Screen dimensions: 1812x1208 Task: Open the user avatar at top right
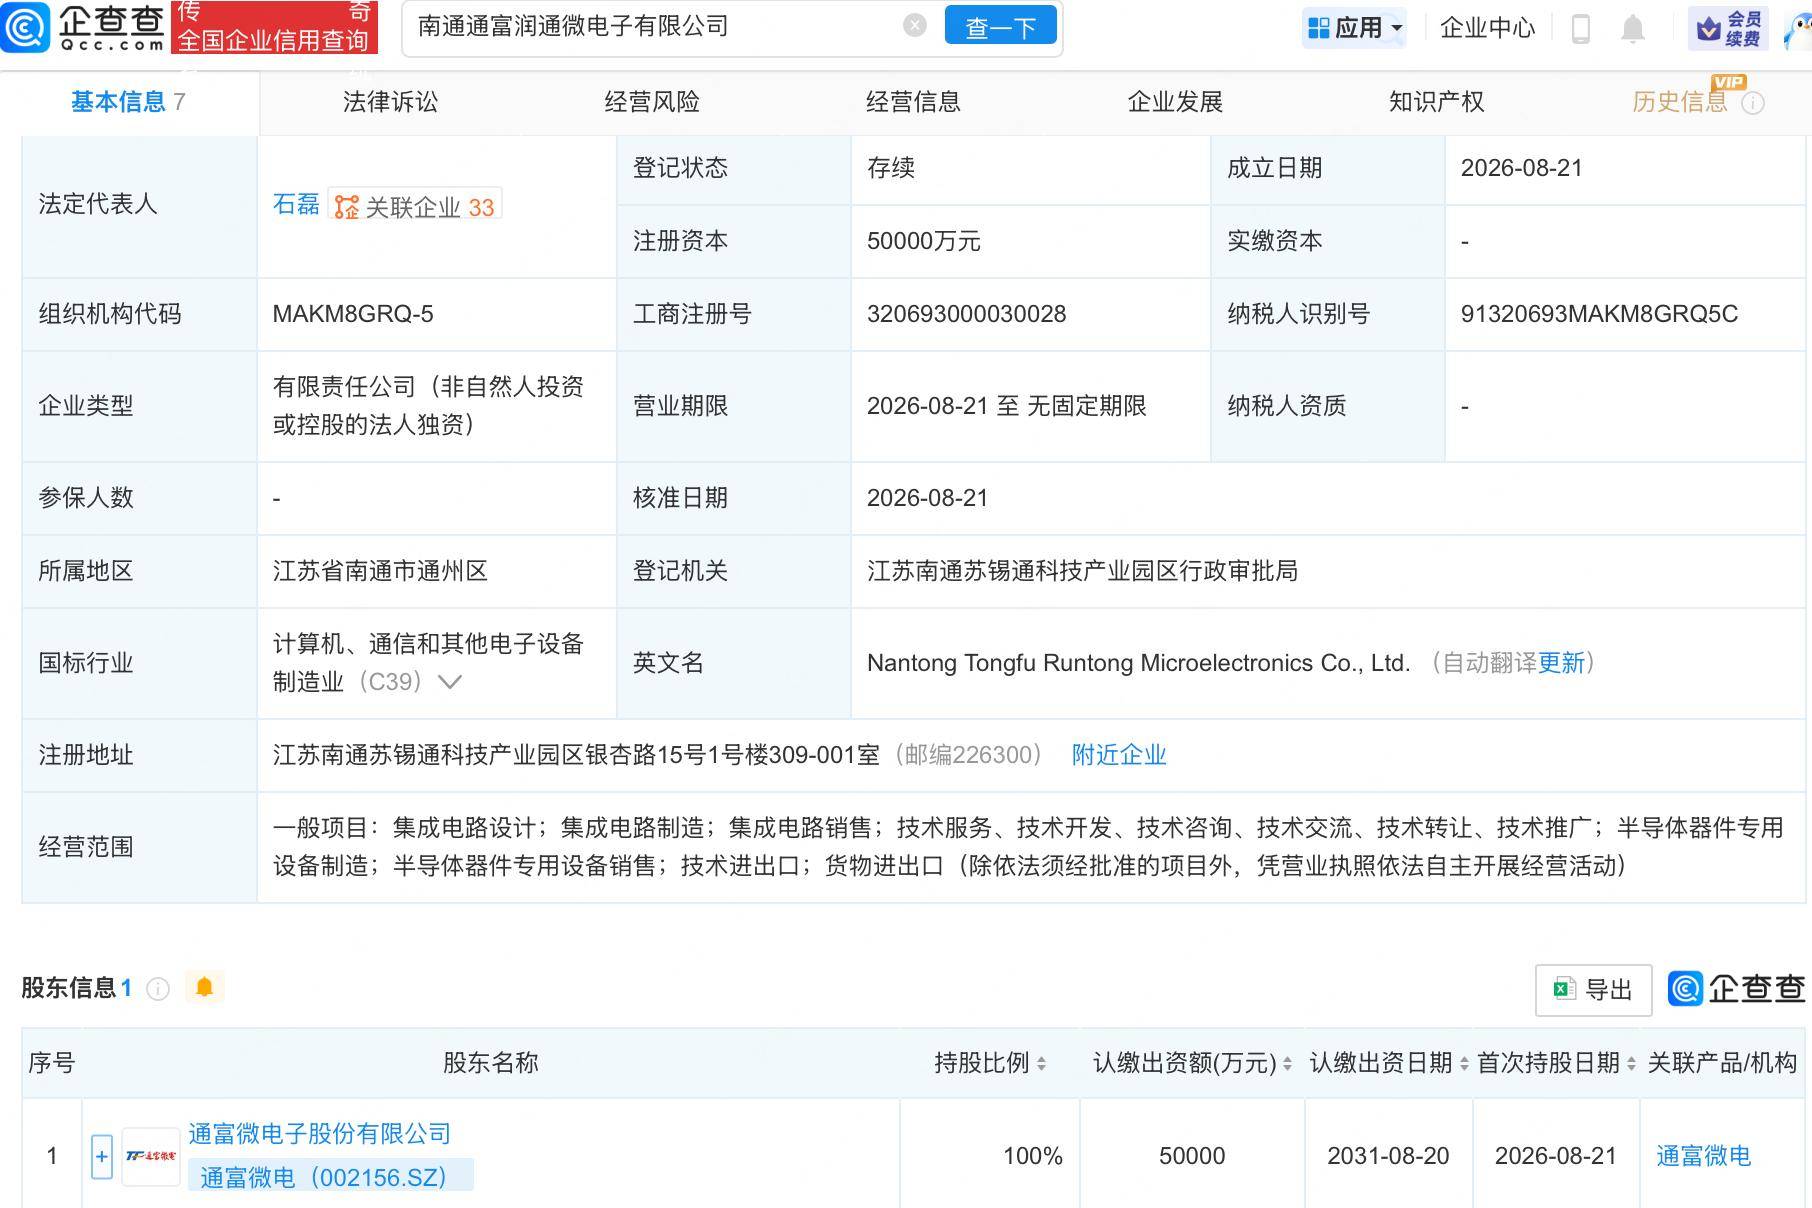tap(1797, 30)
